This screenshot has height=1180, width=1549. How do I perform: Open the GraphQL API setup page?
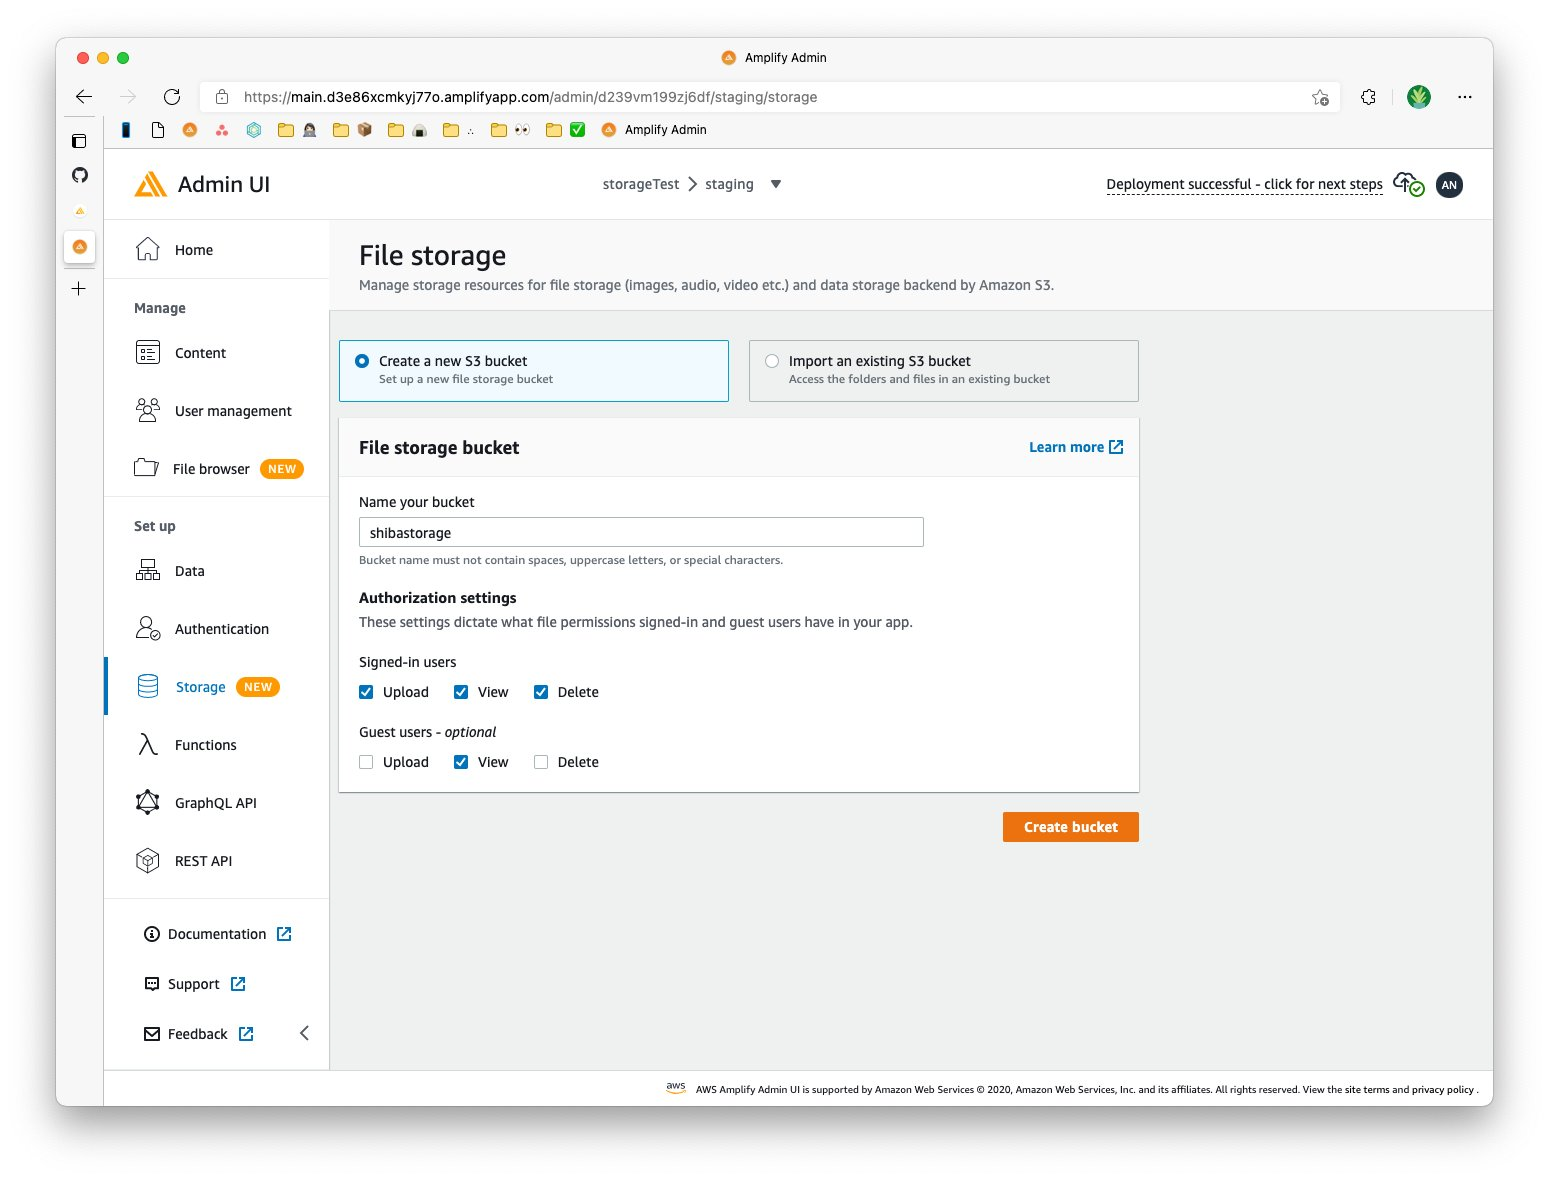point(217,803)
